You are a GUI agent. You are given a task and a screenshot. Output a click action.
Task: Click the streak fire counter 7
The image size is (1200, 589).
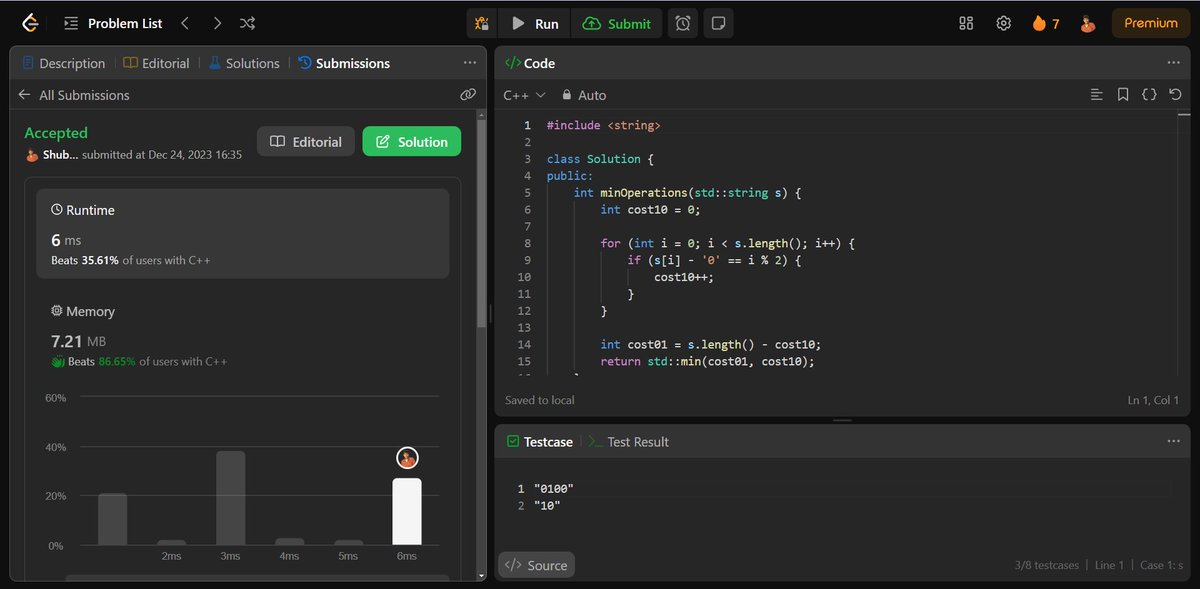click(x=1046, y=23)
